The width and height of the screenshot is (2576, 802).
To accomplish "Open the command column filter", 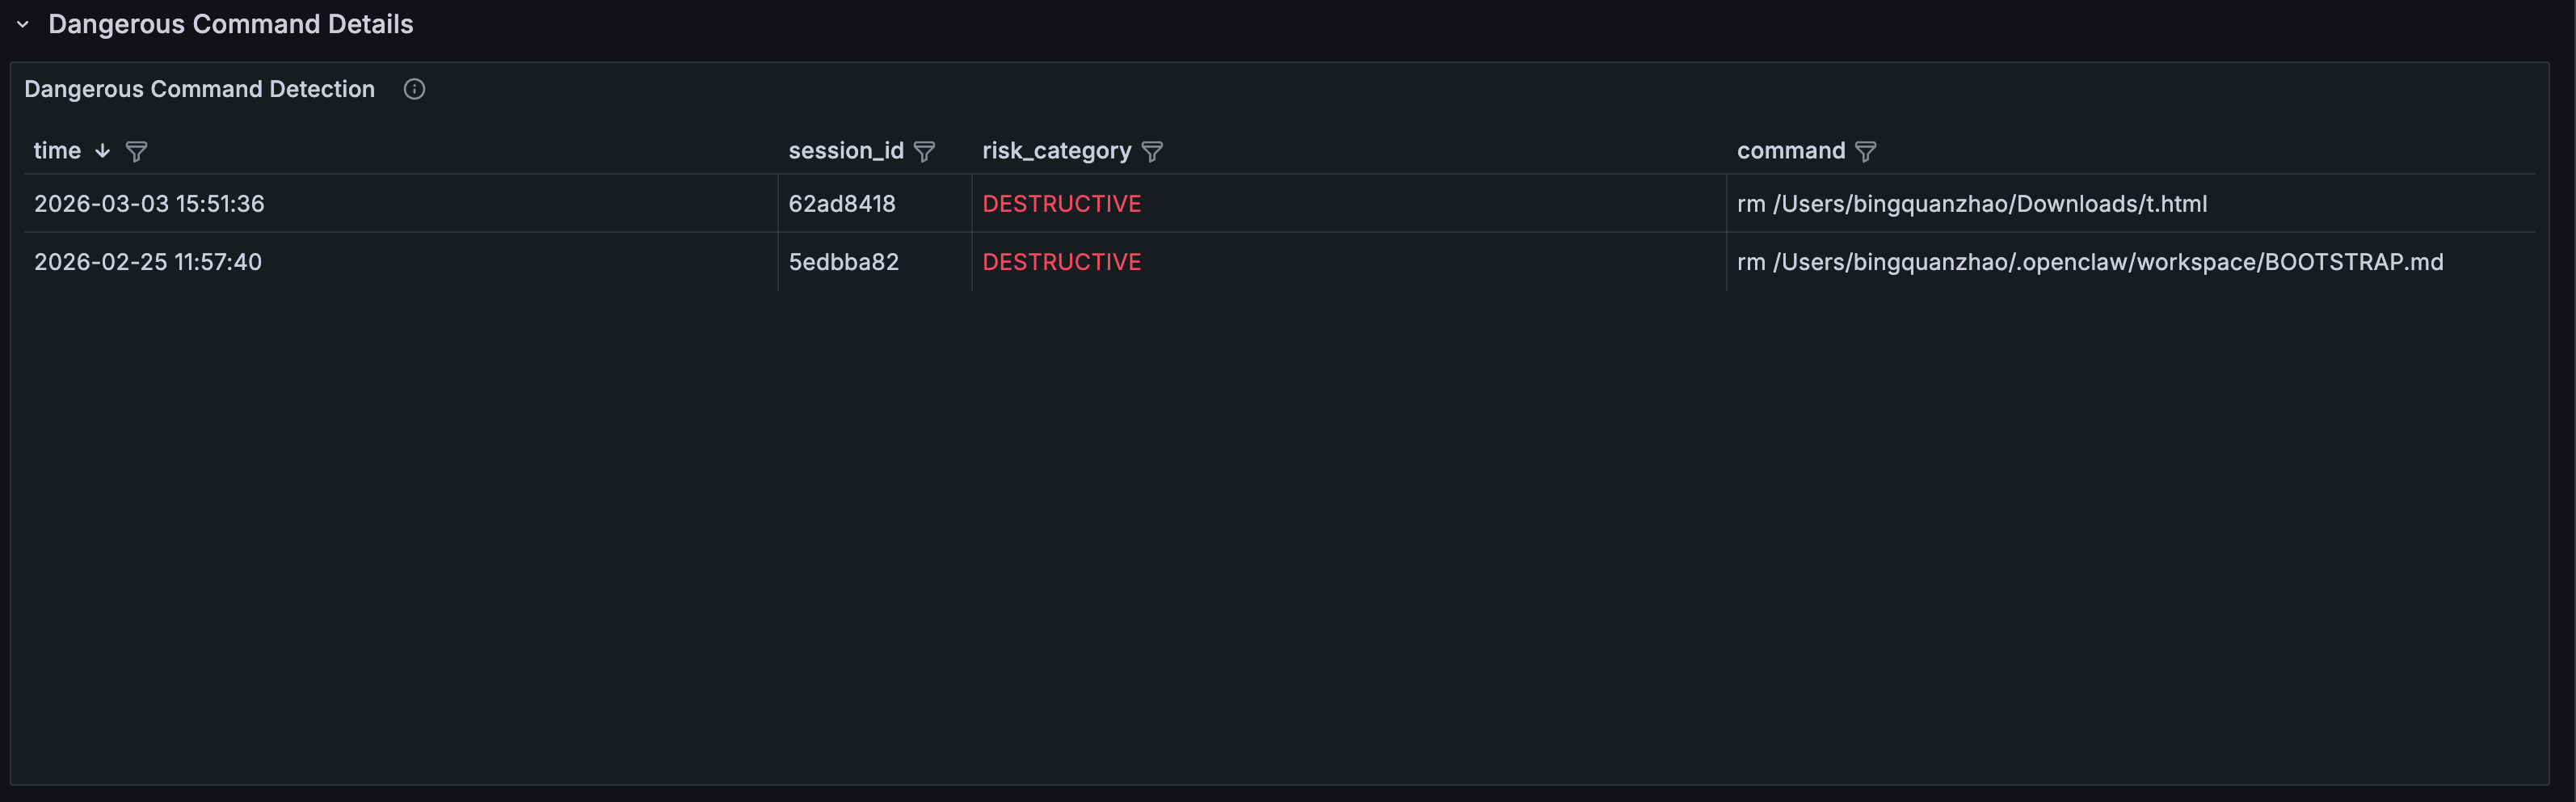I will pyautogui.click(x=1865, y=151).
